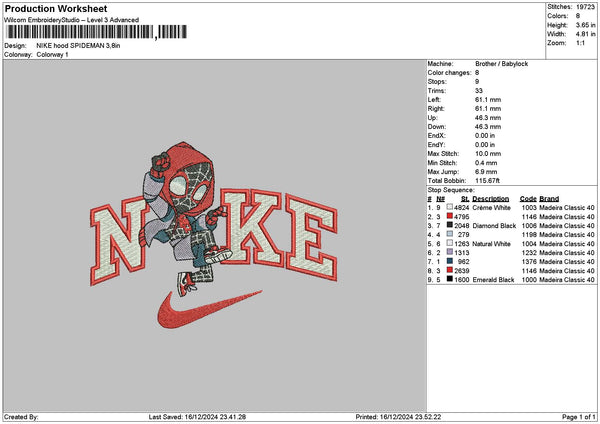Click the 'Color changes:' label
600x424 pixels.
[449, 73]
